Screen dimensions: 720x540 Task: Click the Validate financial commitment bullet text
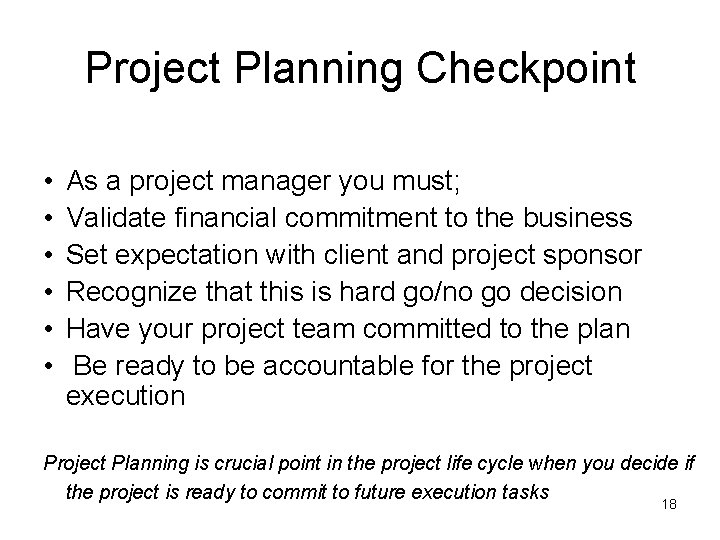[349, 217]
